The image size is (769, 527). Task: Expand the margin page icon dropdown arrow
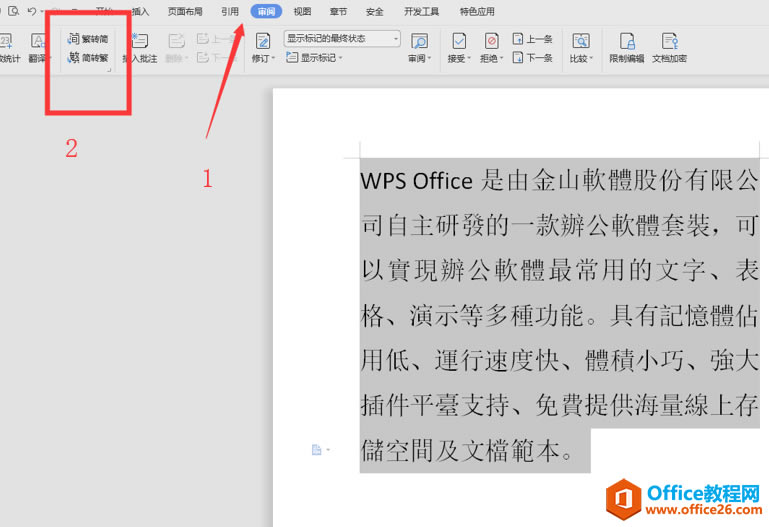click(x=328, y=450)
